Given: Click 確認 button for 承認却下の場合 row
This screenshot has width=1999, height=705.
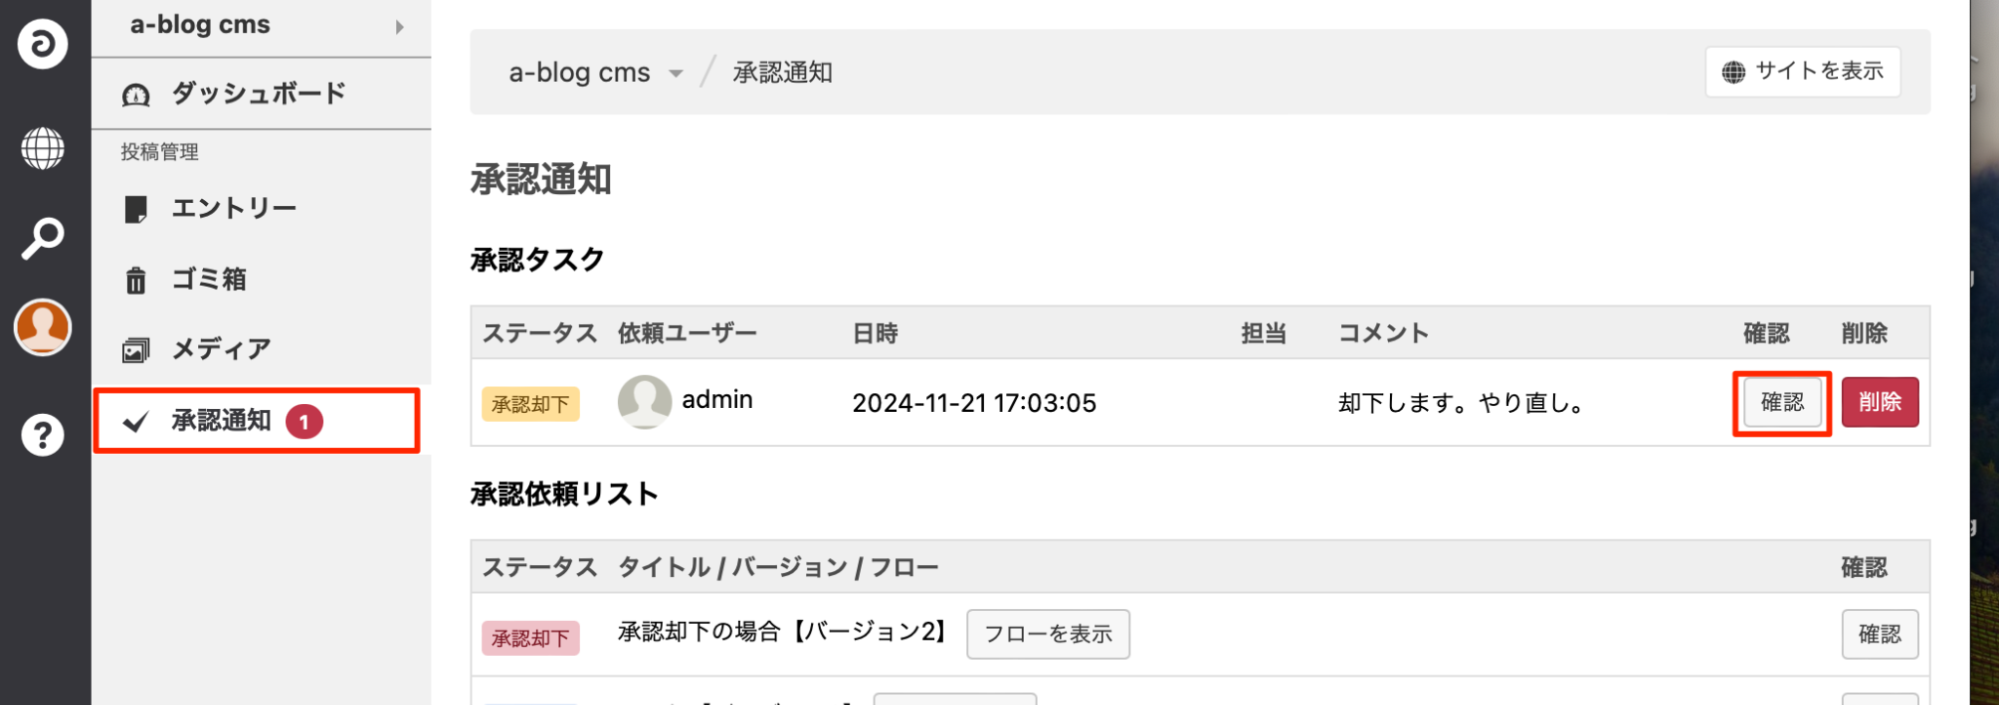Looking at the screenshot, I should [x=1879, y=634].
